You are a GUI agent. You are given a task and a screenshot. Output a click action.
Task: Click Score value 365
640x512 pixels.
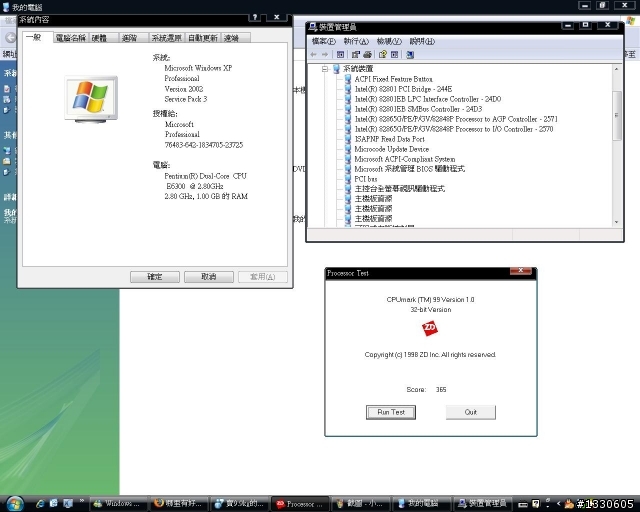pyautogui.click(x=441, y=390)
